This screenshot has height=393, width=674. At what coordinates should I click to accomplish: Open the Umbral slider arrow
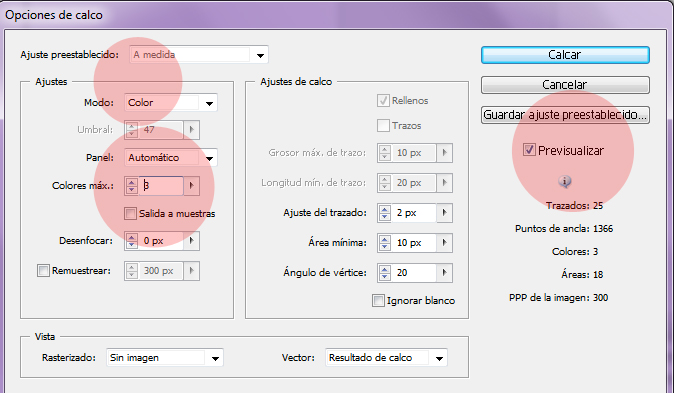coord(191,129)
